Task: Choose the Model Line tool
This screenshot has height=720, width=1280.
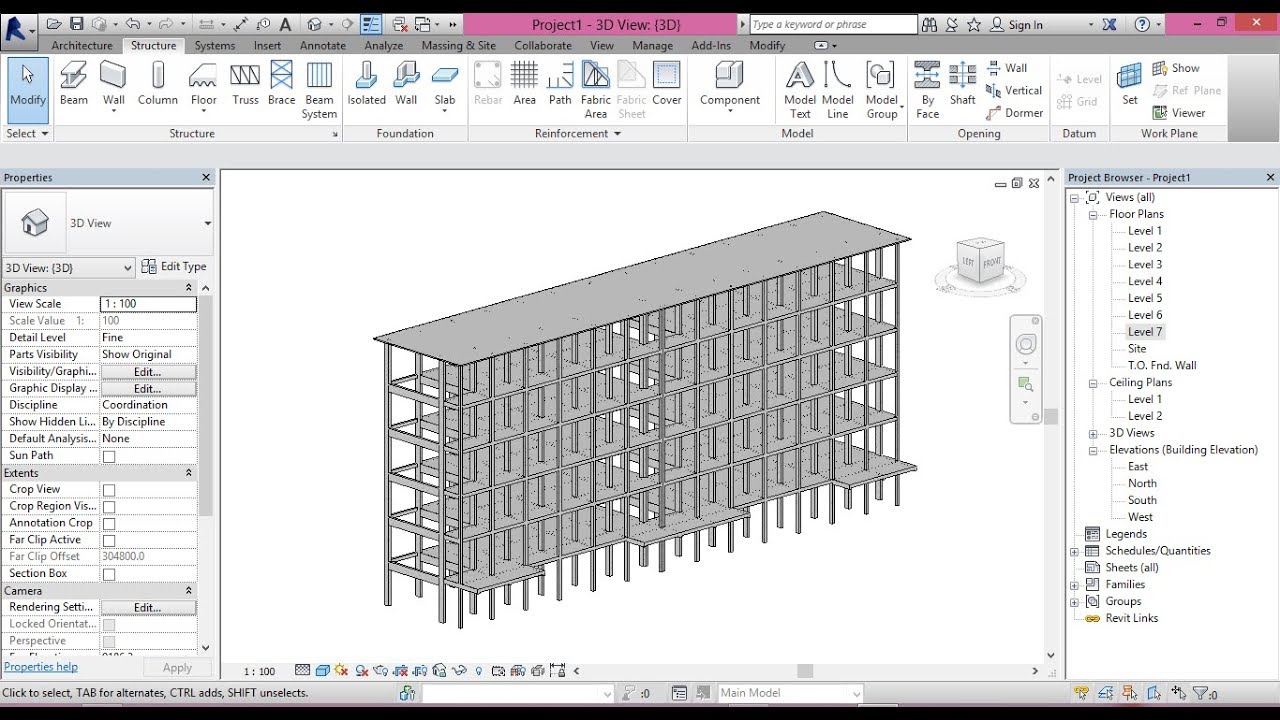Action: 838,90
